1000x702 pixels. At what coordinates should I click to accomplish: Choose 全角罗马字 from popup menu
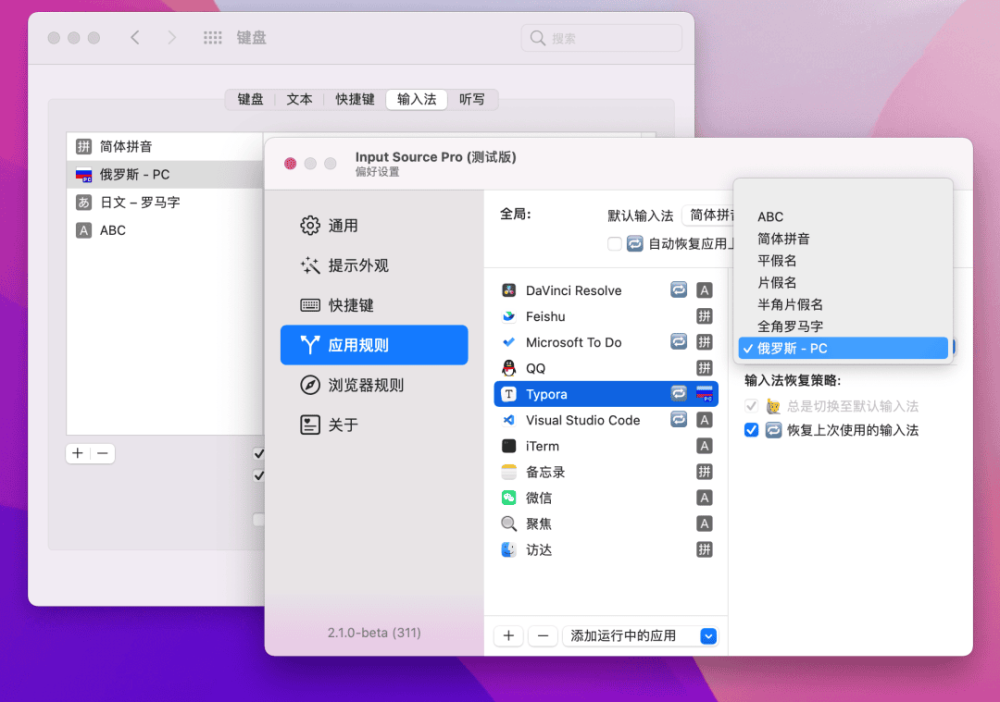click(843, 326)
